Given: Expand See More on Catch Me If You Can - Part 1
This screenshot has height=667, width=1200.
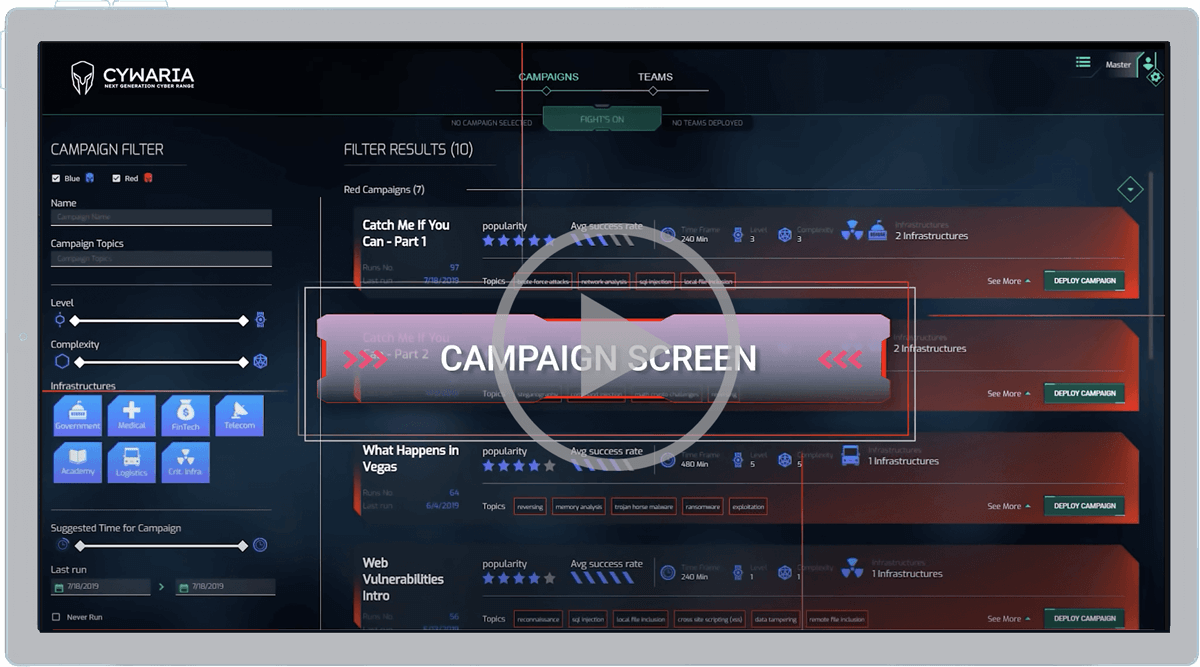Looking at the screenshot, I should tap(1009, 281).
